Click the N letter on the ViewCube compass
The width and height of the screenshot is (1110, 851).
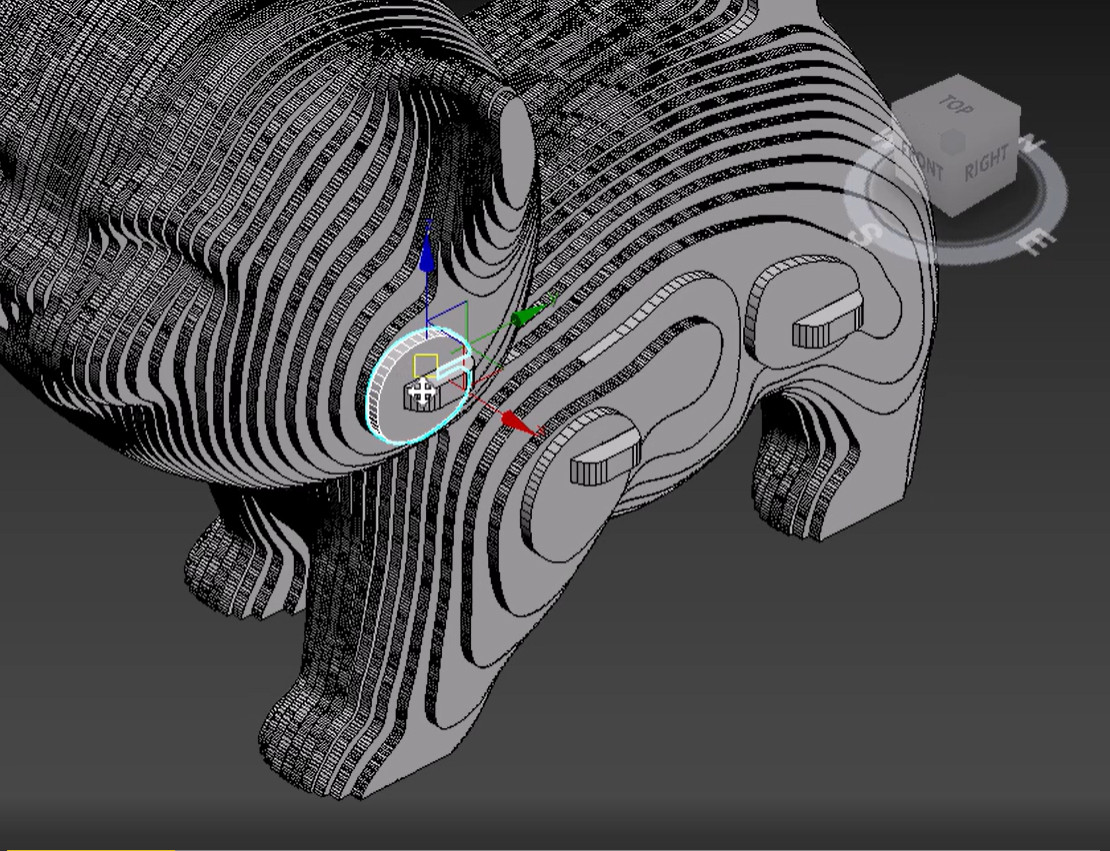(1031, 143)
